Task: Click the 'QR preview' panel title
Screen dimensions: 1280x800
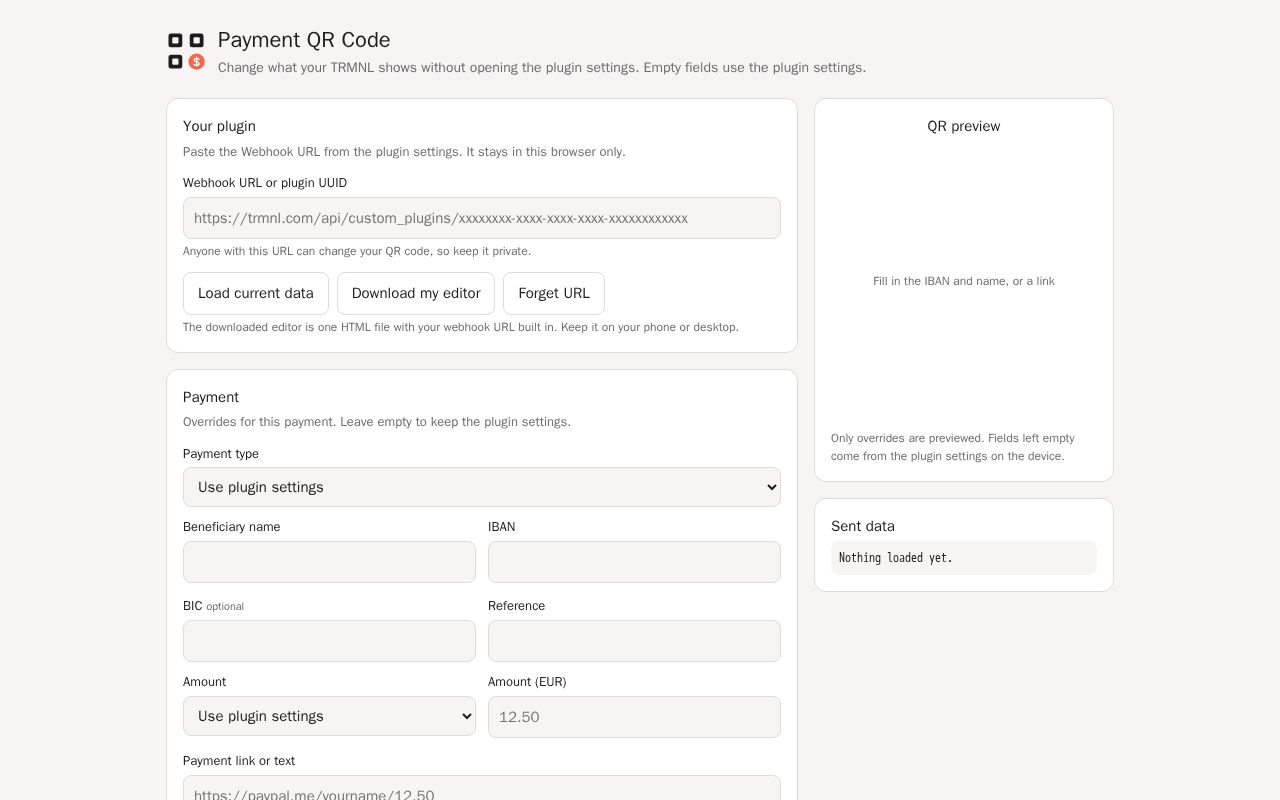Action: pyautogui.click(x=964, y=126)
